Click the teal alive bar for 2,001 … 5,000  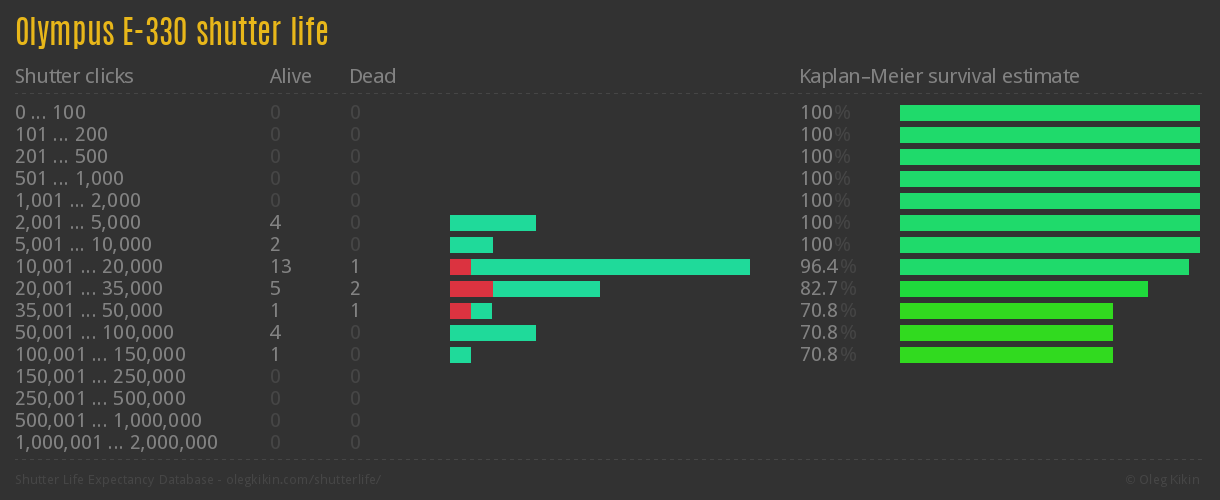pos(493,223)
